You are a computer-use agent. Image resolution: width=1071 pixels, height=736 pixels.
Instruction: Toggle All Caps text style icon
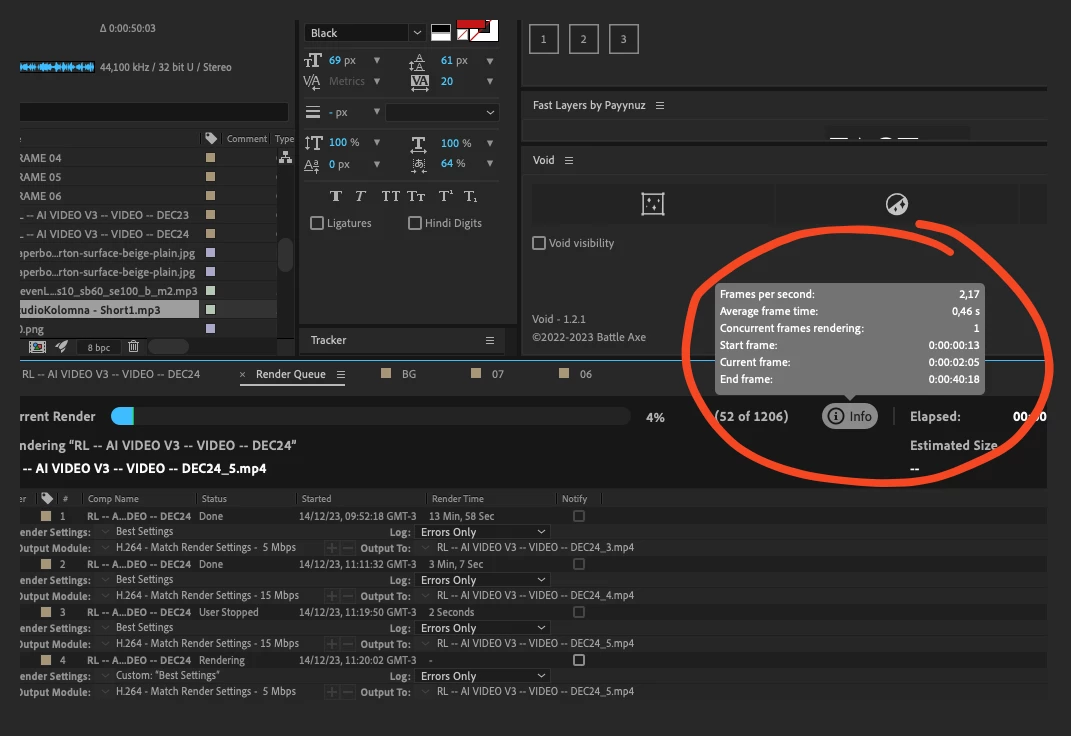[x=391, y=197]
